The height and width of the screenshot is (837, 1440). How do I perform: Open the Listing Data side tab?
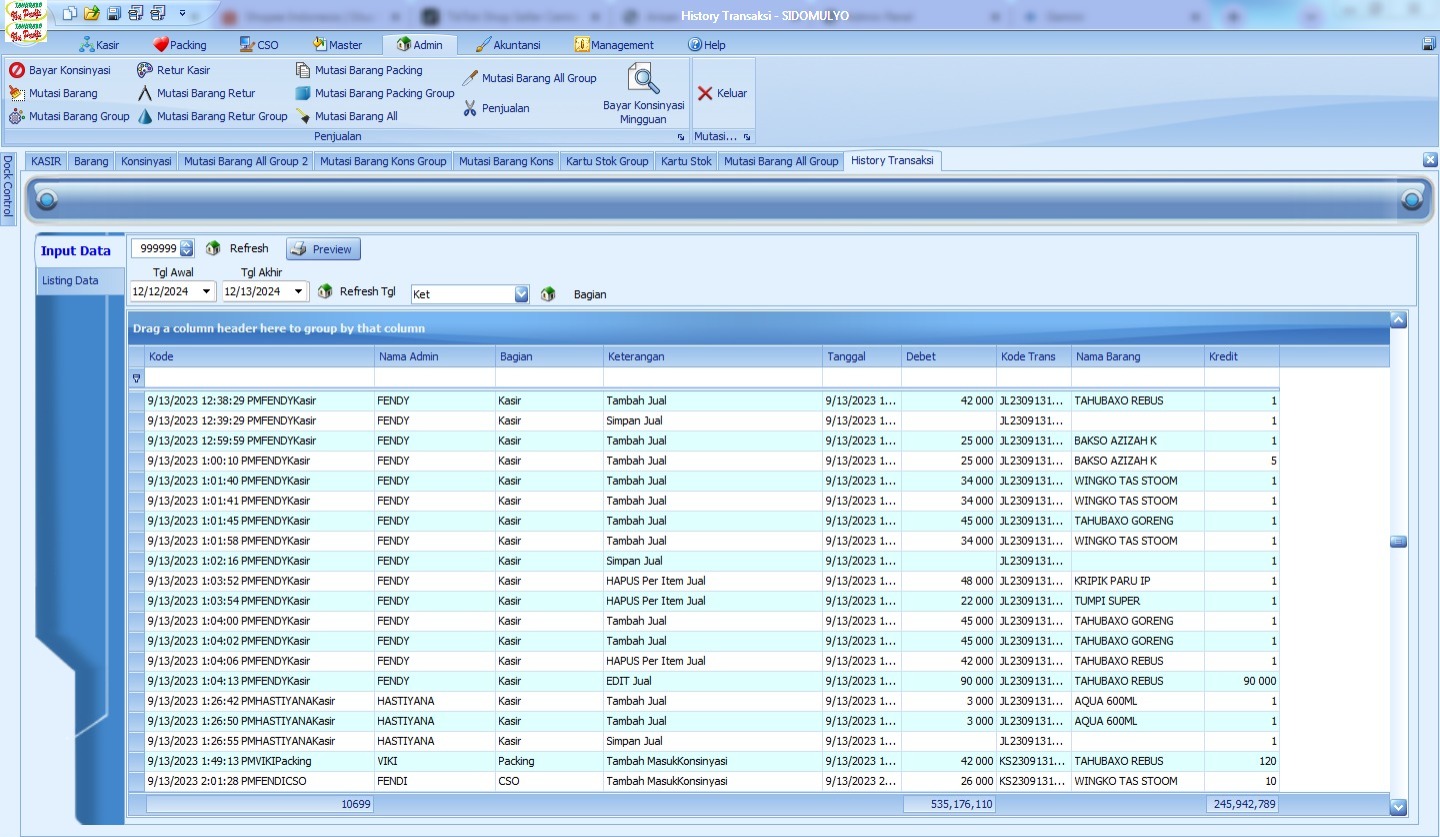pos(70,281)
